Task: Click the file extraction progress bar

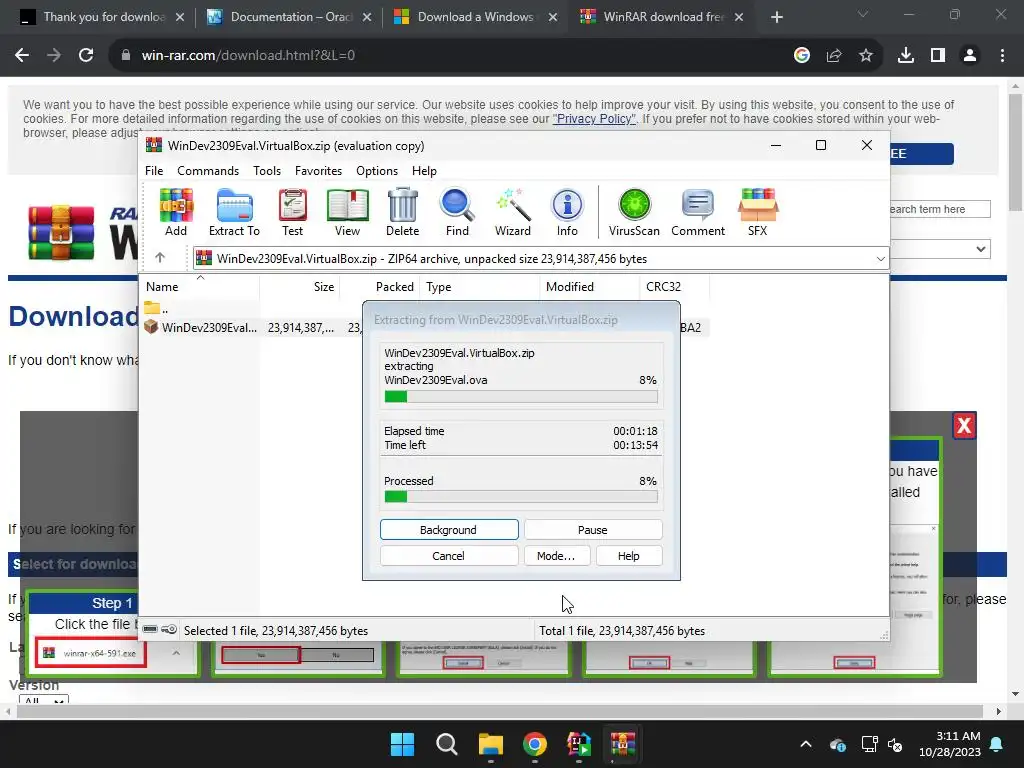Action: click(520, 396)
